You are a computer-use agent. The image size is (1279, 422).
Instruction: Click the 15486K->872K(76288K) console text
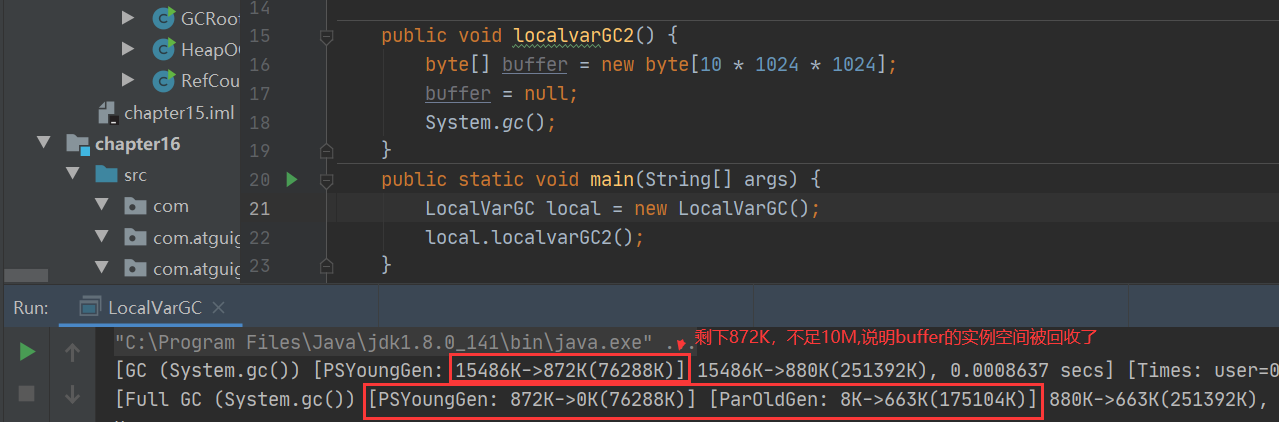pos(570,371)
